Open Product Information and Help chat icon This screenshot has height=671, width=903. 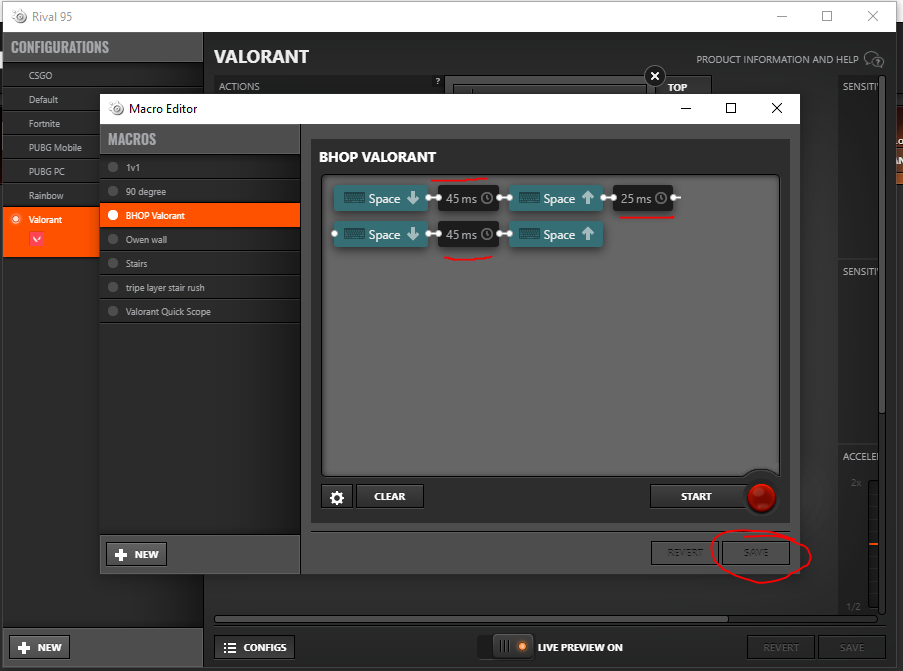point(874,59)
